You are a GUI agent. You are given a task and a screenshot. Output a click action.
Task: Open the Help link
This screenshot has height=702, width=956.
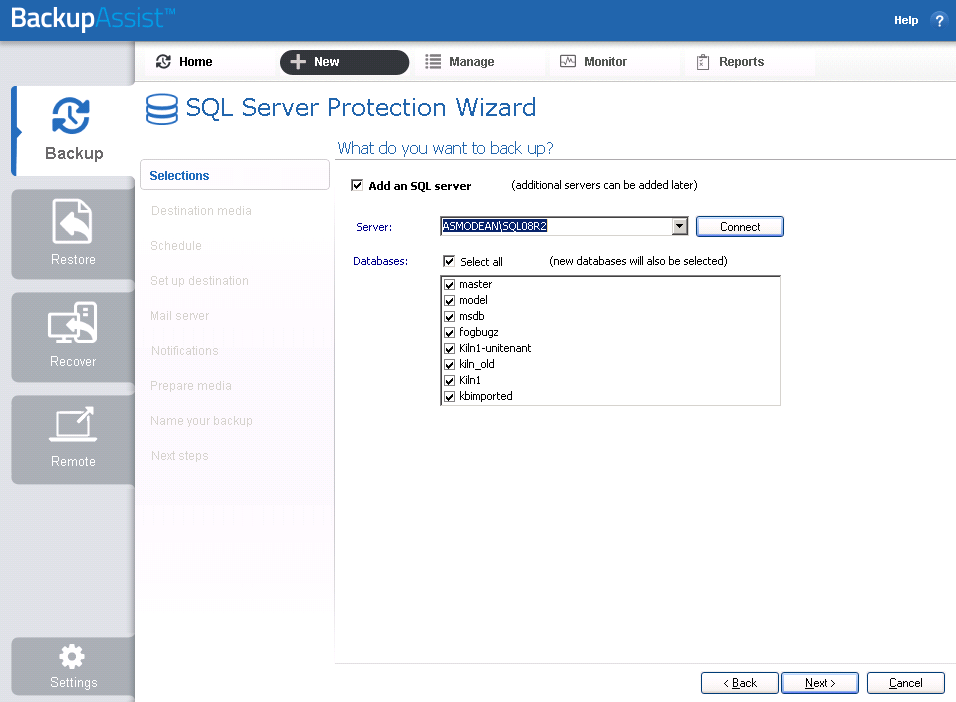coord(906,20)
